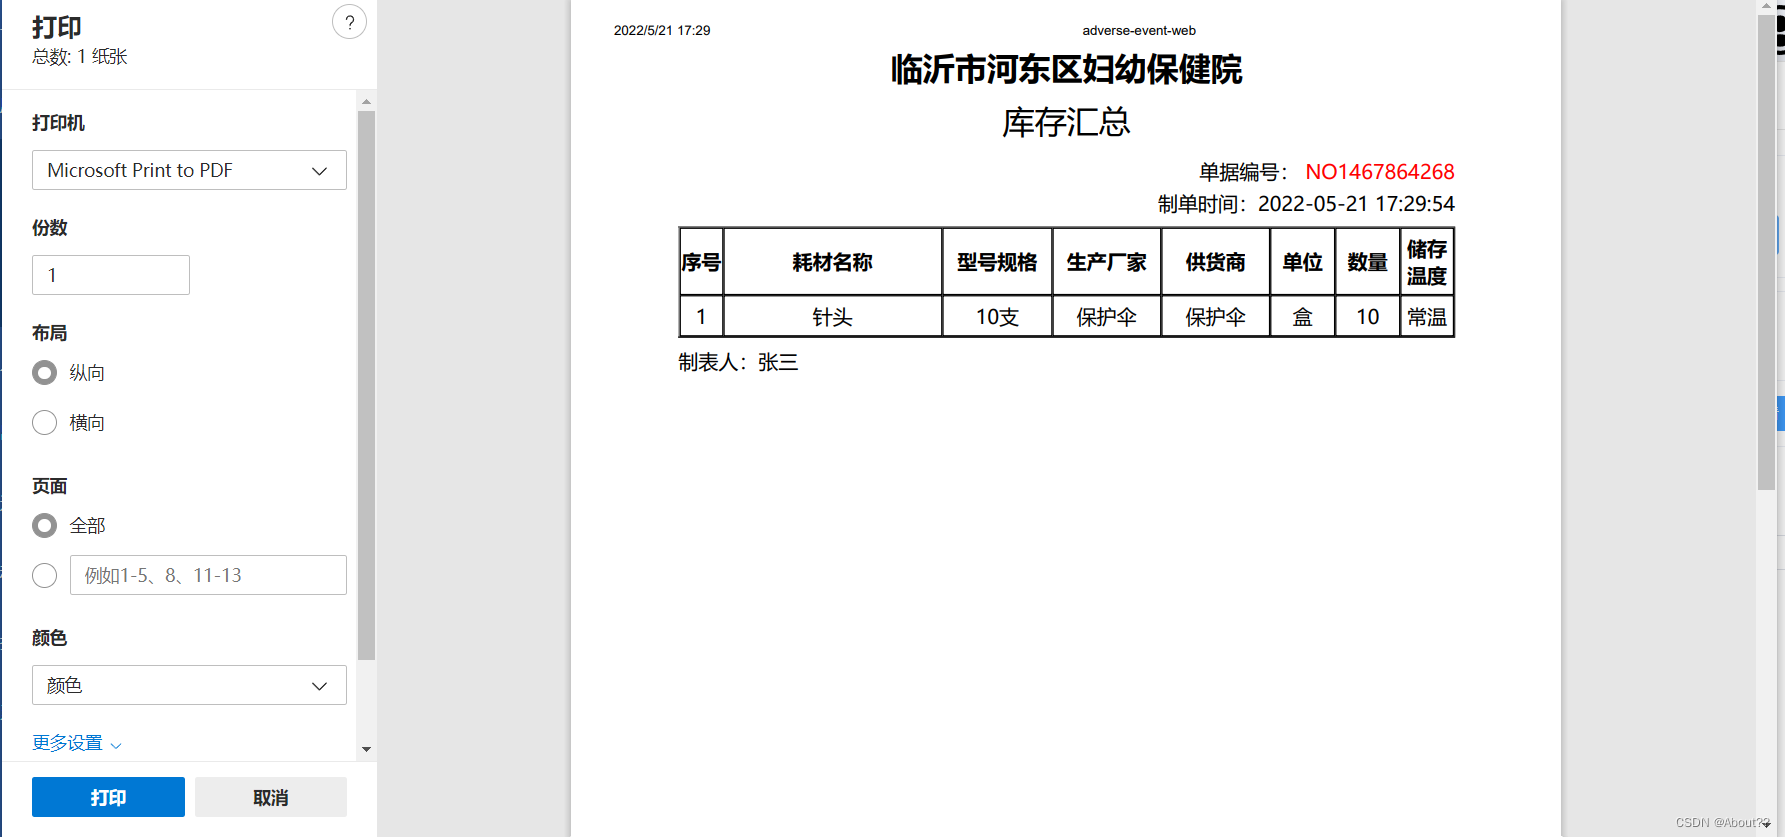The image size is (1785, 837).
Task: Click the 序号 column header
Action: [x=701, y=262]
